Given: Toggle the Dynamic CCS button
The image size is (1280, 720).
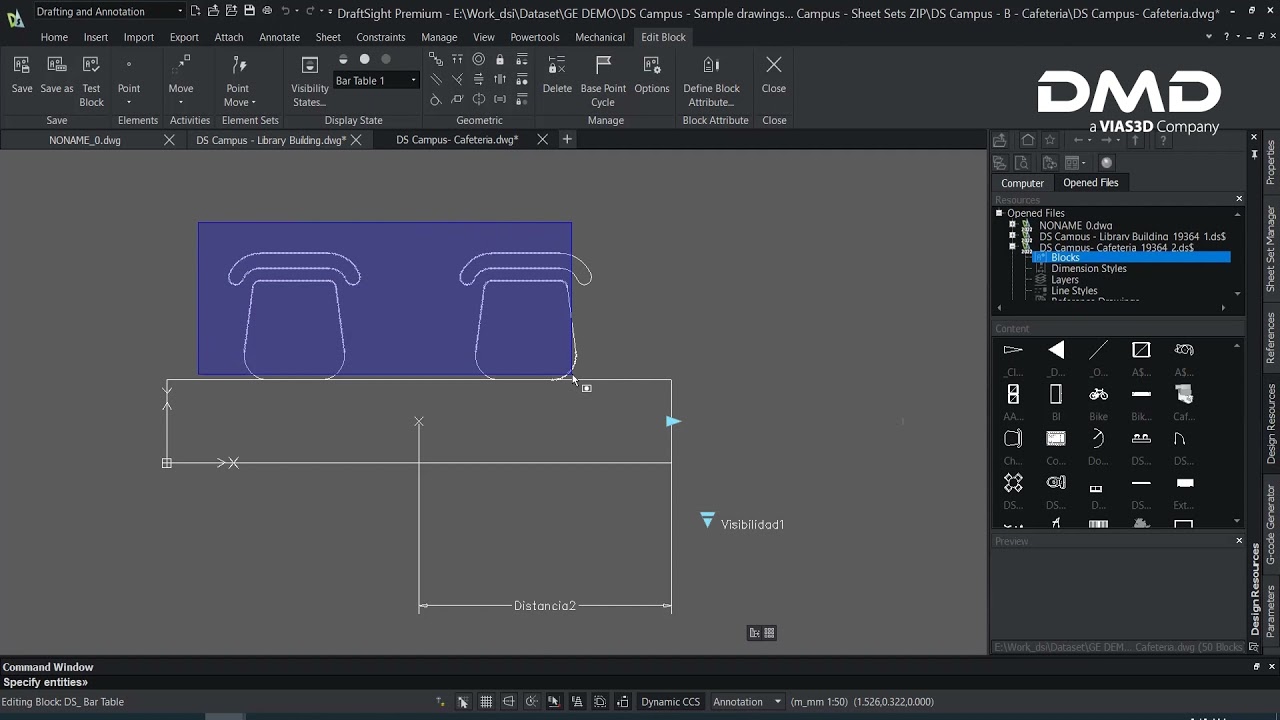Looking at the screenshot, I should point(670,702).
